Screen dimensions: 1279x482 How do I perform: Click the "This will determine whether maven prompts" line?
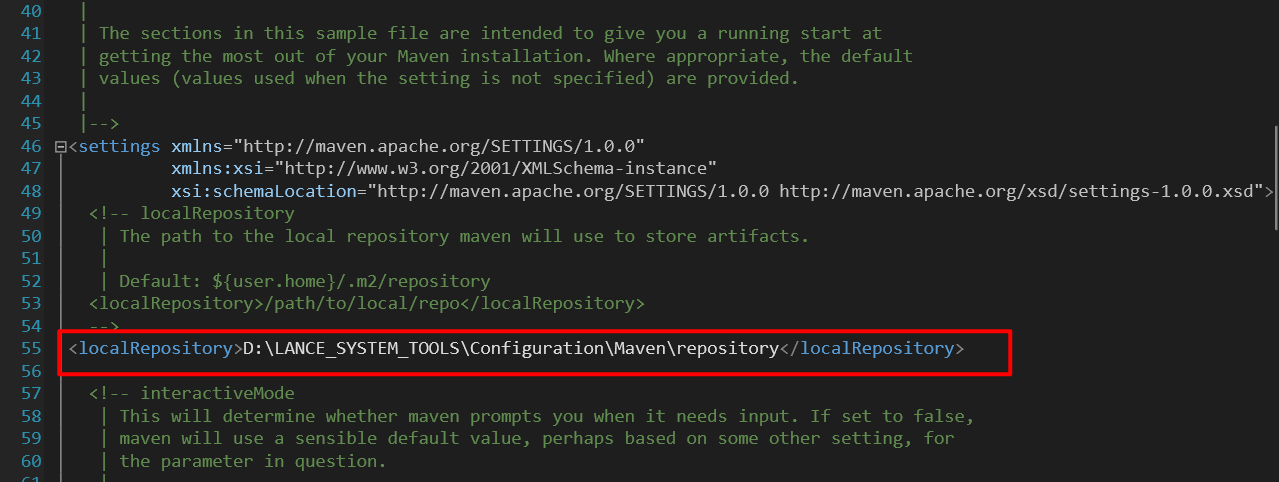(547, 415)
